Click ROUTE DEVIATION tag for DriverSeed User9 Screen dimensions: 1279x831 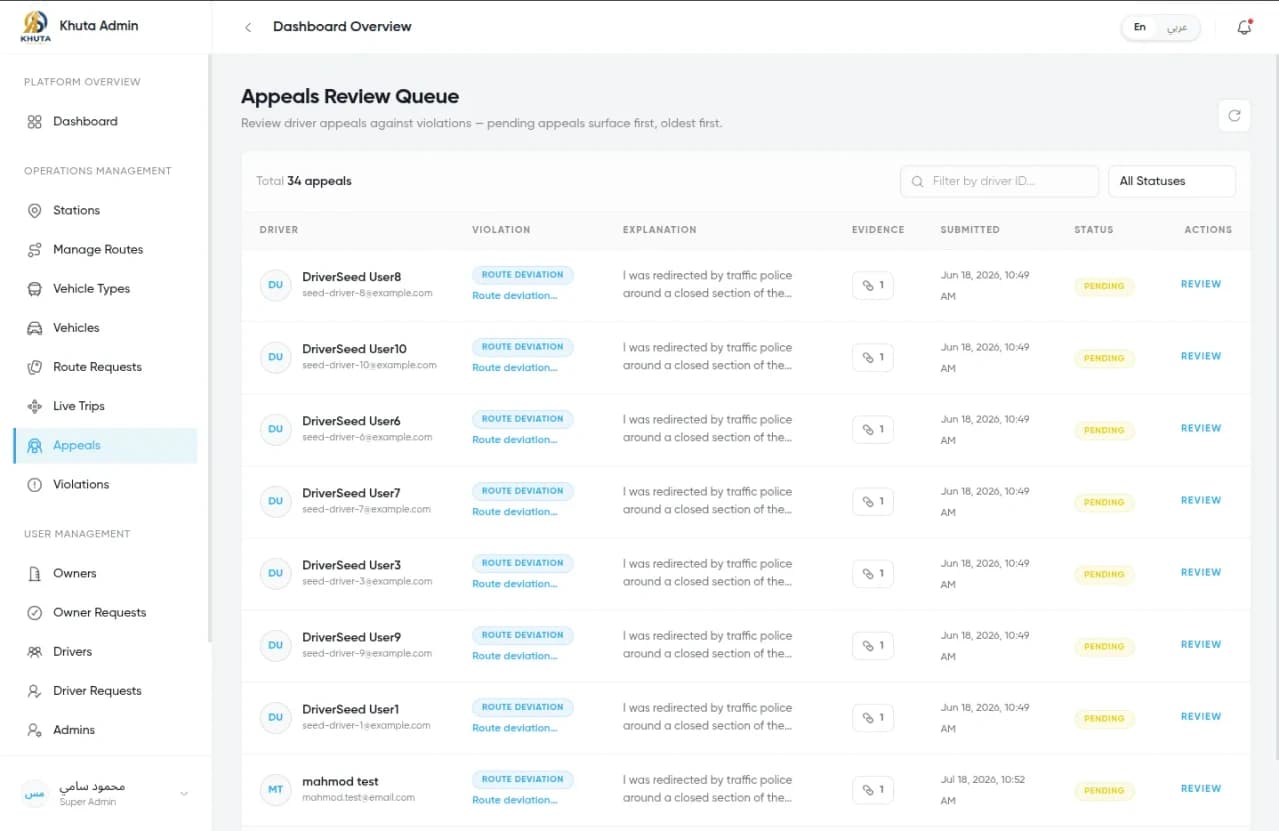523,635
